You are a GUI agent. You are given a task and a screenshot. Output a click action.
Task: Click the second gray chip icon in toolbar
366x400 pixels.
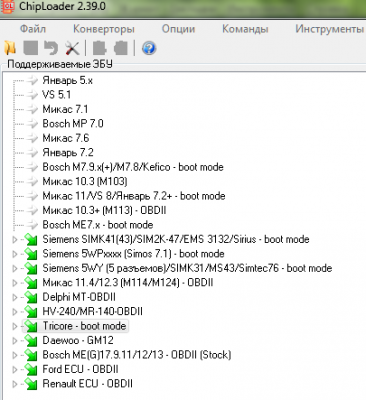pyautogui.click(x=121, y=48)
